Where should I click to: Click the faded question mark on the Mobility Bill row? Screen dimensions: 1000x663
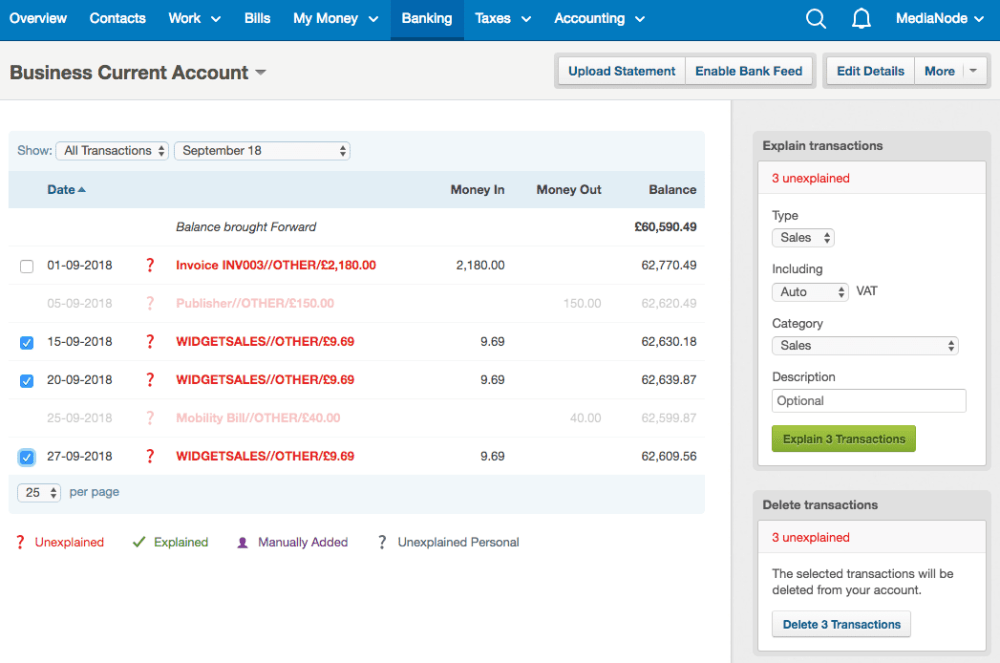(x=150, y=418)
